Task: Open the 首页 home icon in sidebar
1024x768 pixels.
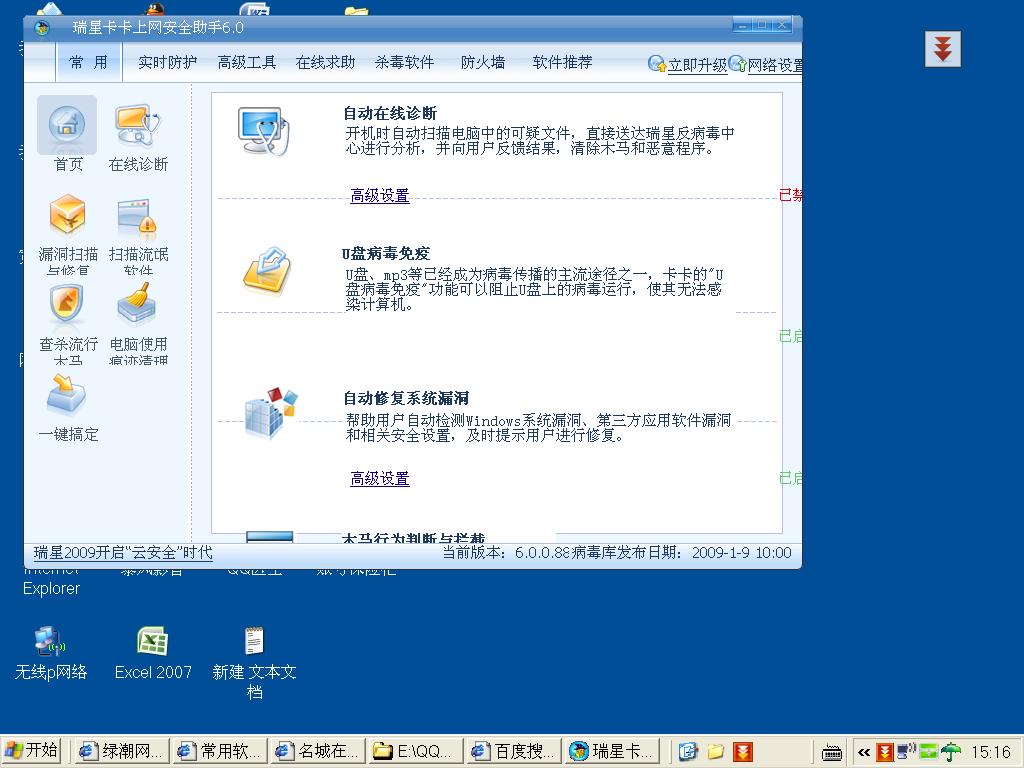Action: [x=67, y=125]
